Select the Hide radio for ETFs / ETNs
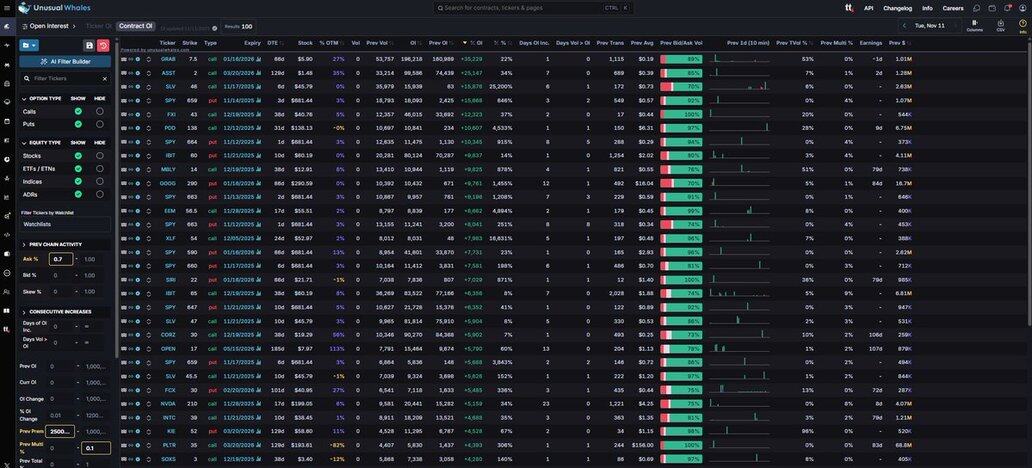The height and width of the screenshot is (468, 1032). point(100,169)
